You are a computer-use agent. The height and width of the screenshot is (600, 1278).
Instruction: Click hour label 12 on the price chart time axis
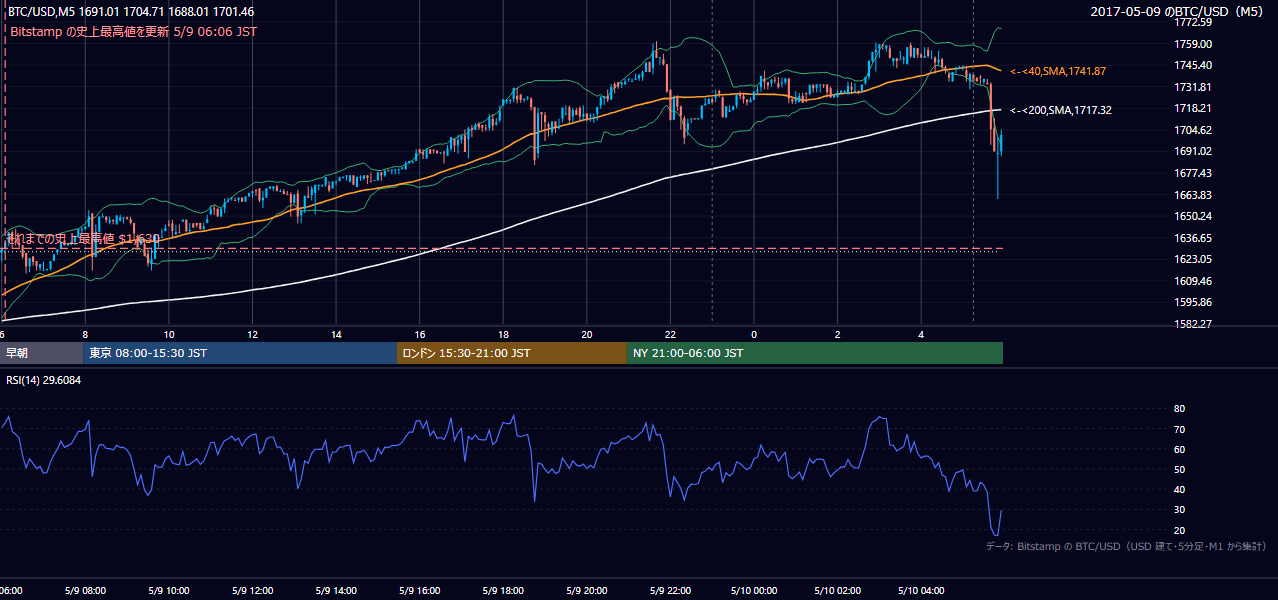click(253, 334)
